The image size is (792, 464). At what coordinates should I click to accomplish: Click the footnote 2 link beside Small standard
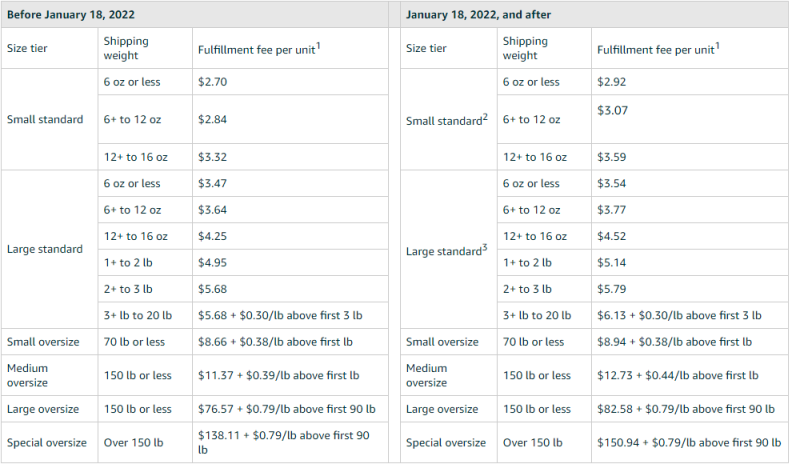(x=485, y=118)
